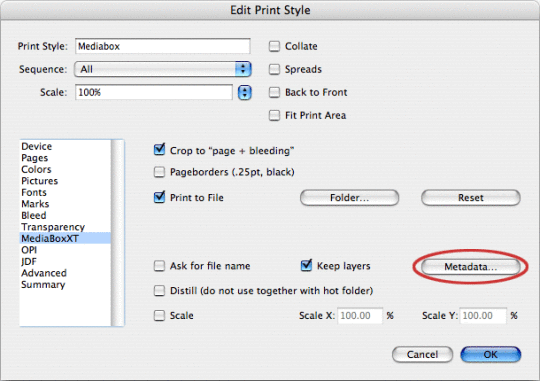The height and width of the screenshot is (381, 540).
Task: Confirm with the OK button
Action: pyautogui.click(x=490, y=354)
